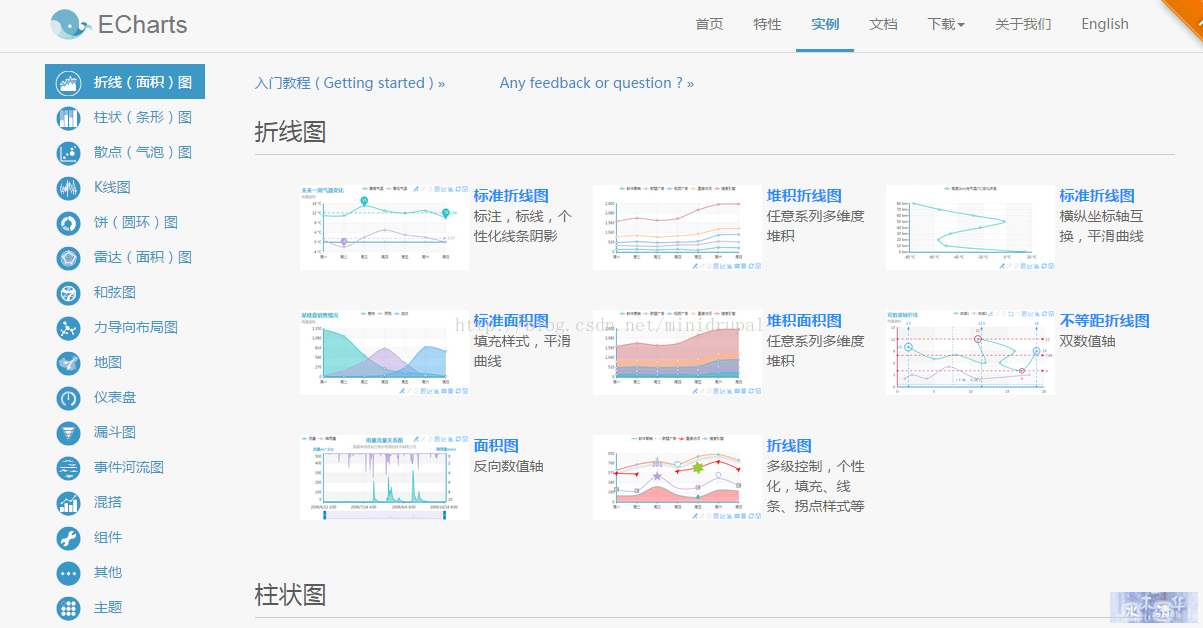This screenshot has width=1203, height=628.
Task: Select the 漏斗图 funnel icon
Action: [x=69, y=433]
